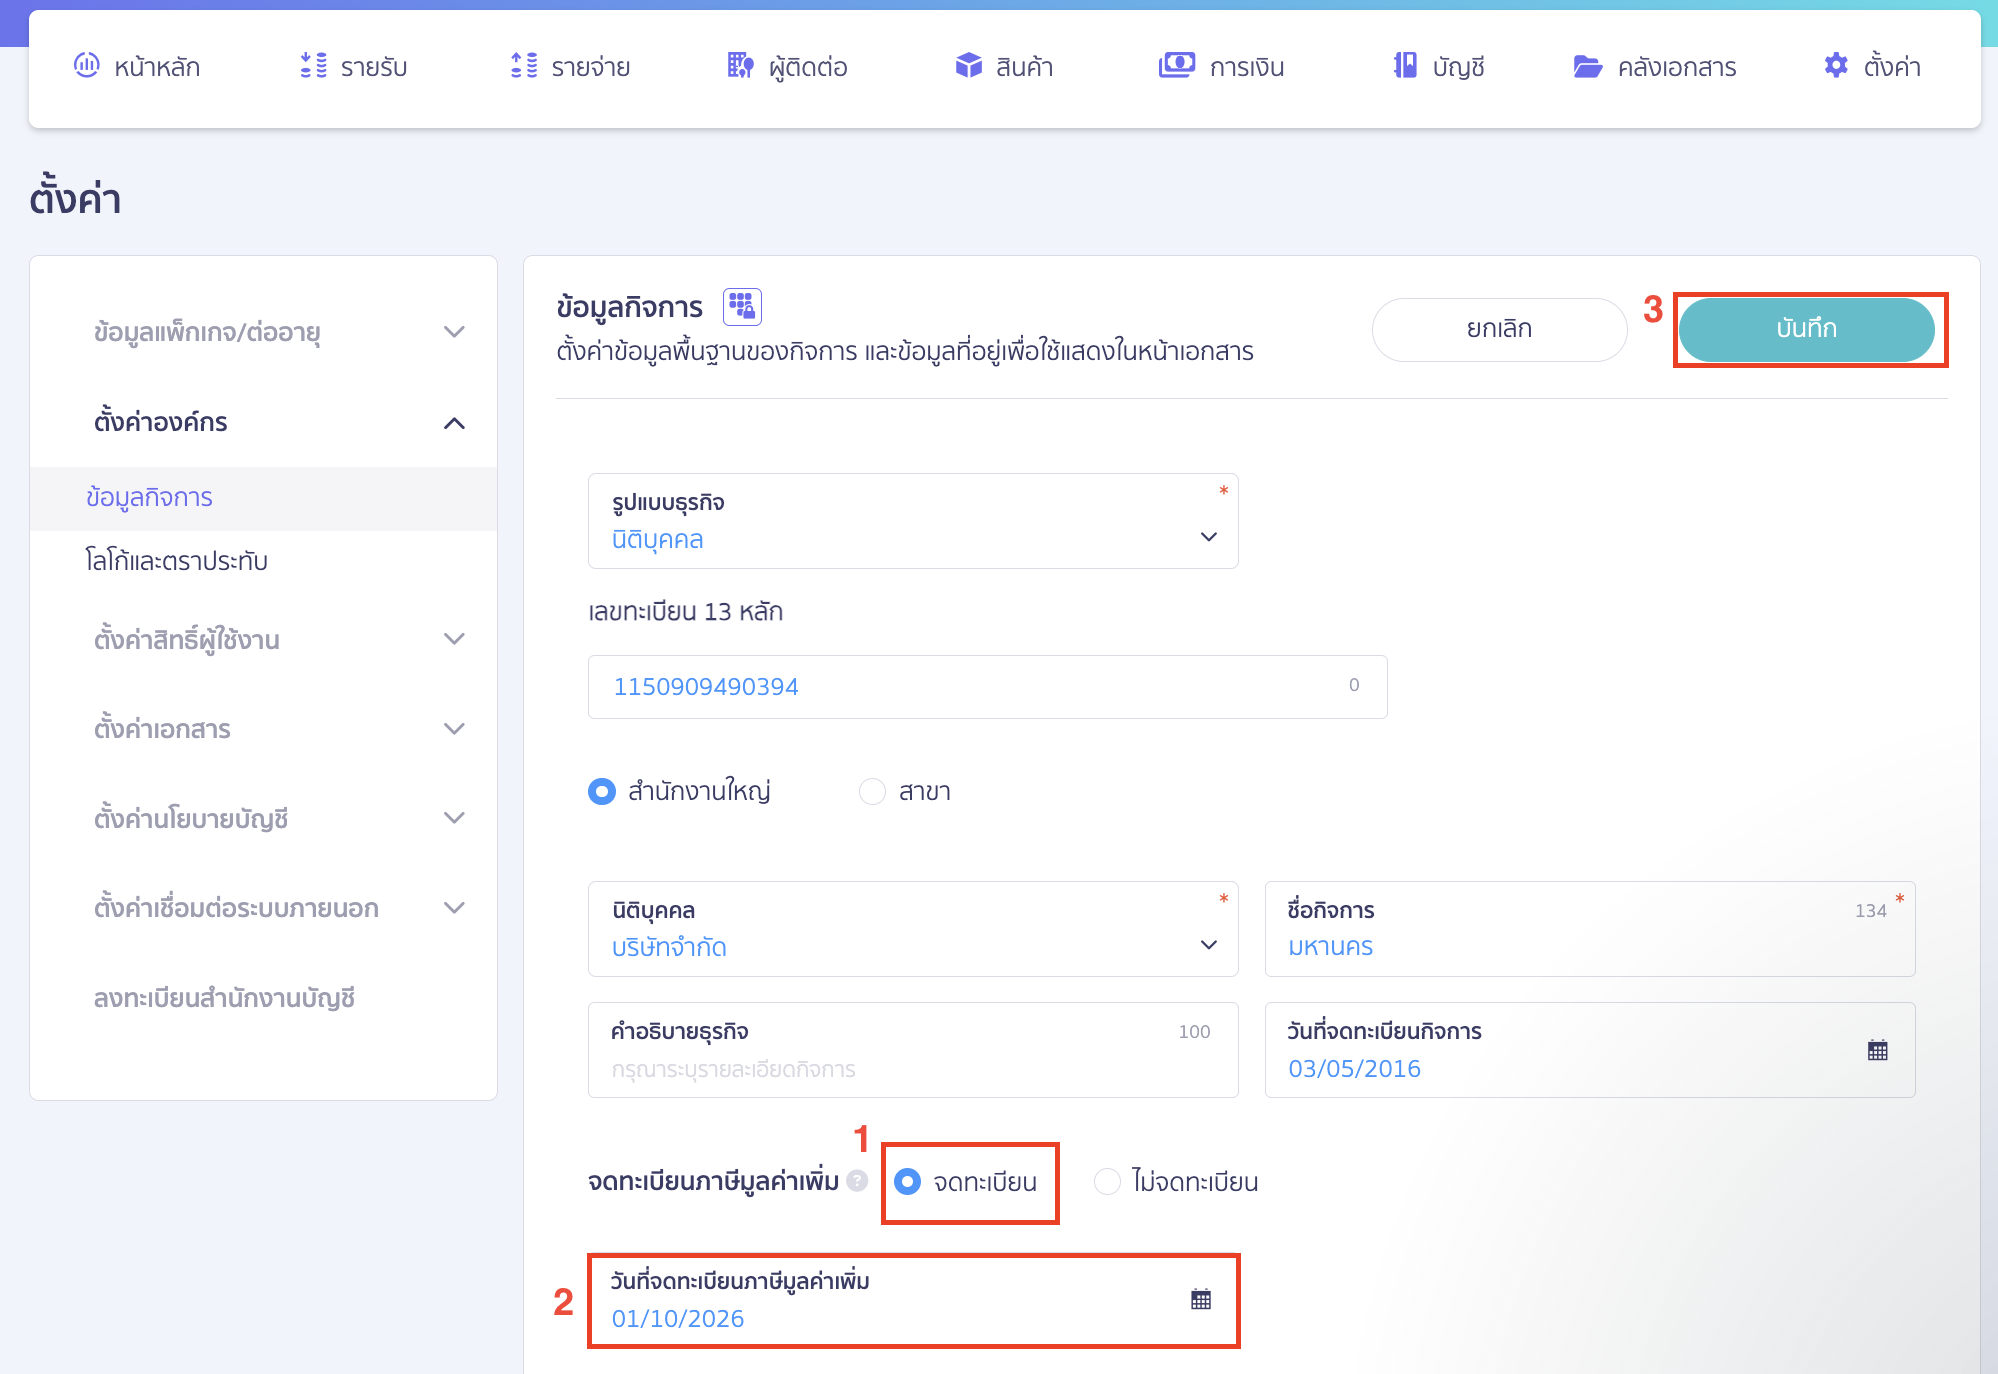Choose the ไม่จดทะเบียน radio option
The width and height of the screenshot is (1998, 1374).
(1107, 1182)
